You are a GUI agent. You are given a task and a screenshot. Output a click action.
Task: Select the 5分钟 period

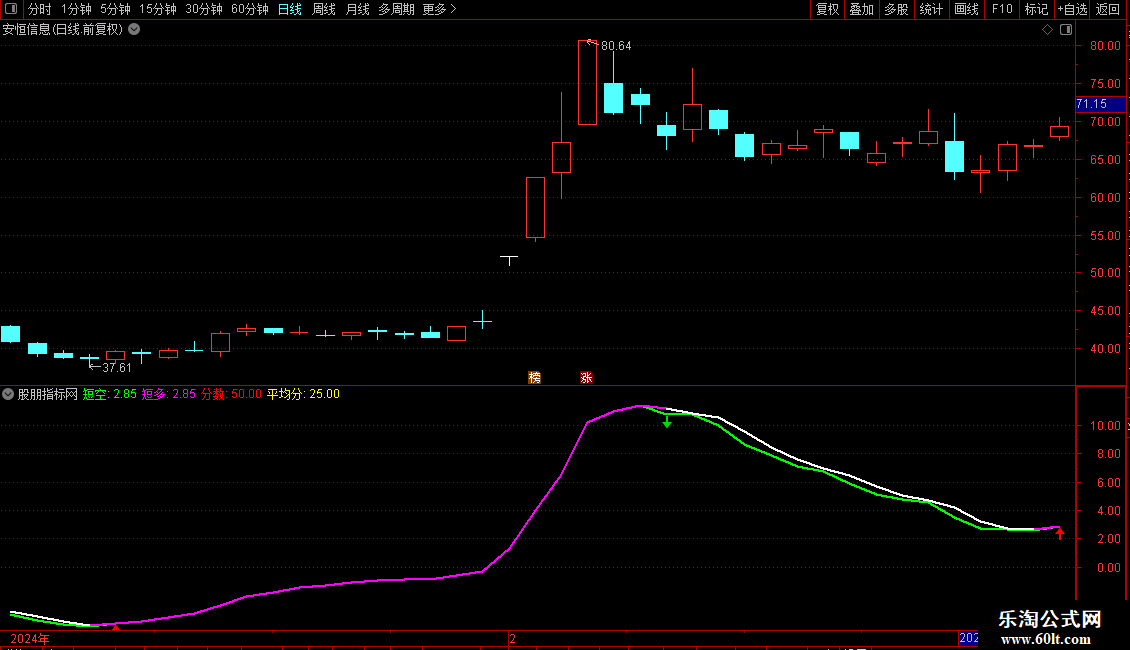pyautogui.click(x=115, y=9)
